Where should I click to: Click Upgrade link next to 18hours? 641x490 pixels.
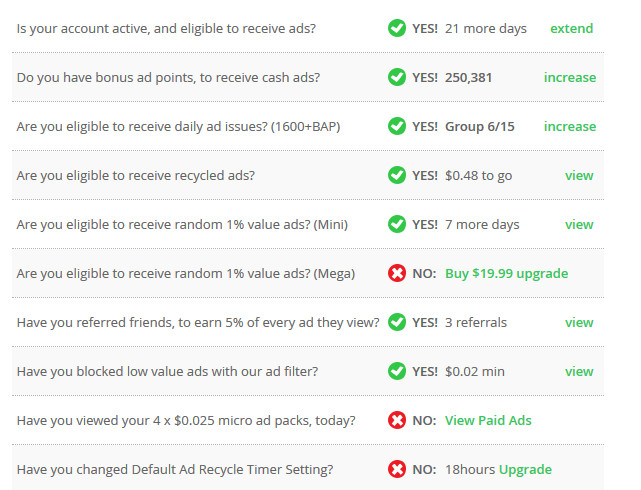525,470
